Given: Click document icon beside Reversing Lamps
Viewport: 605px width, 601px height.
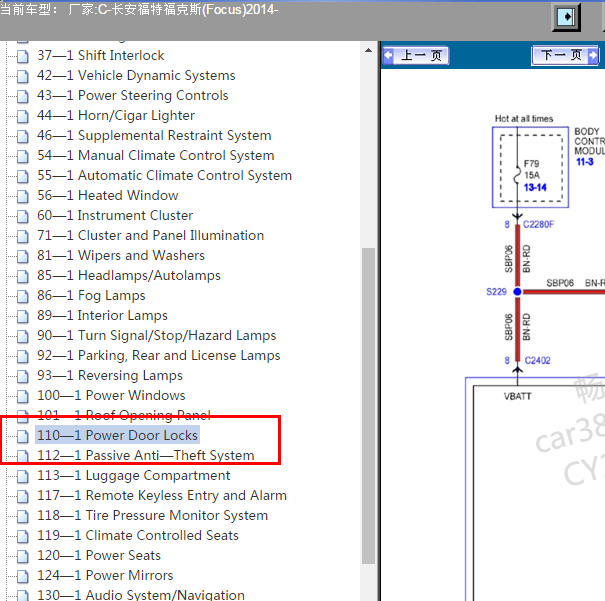Looking at the screenshot, I should coord(23,376).
